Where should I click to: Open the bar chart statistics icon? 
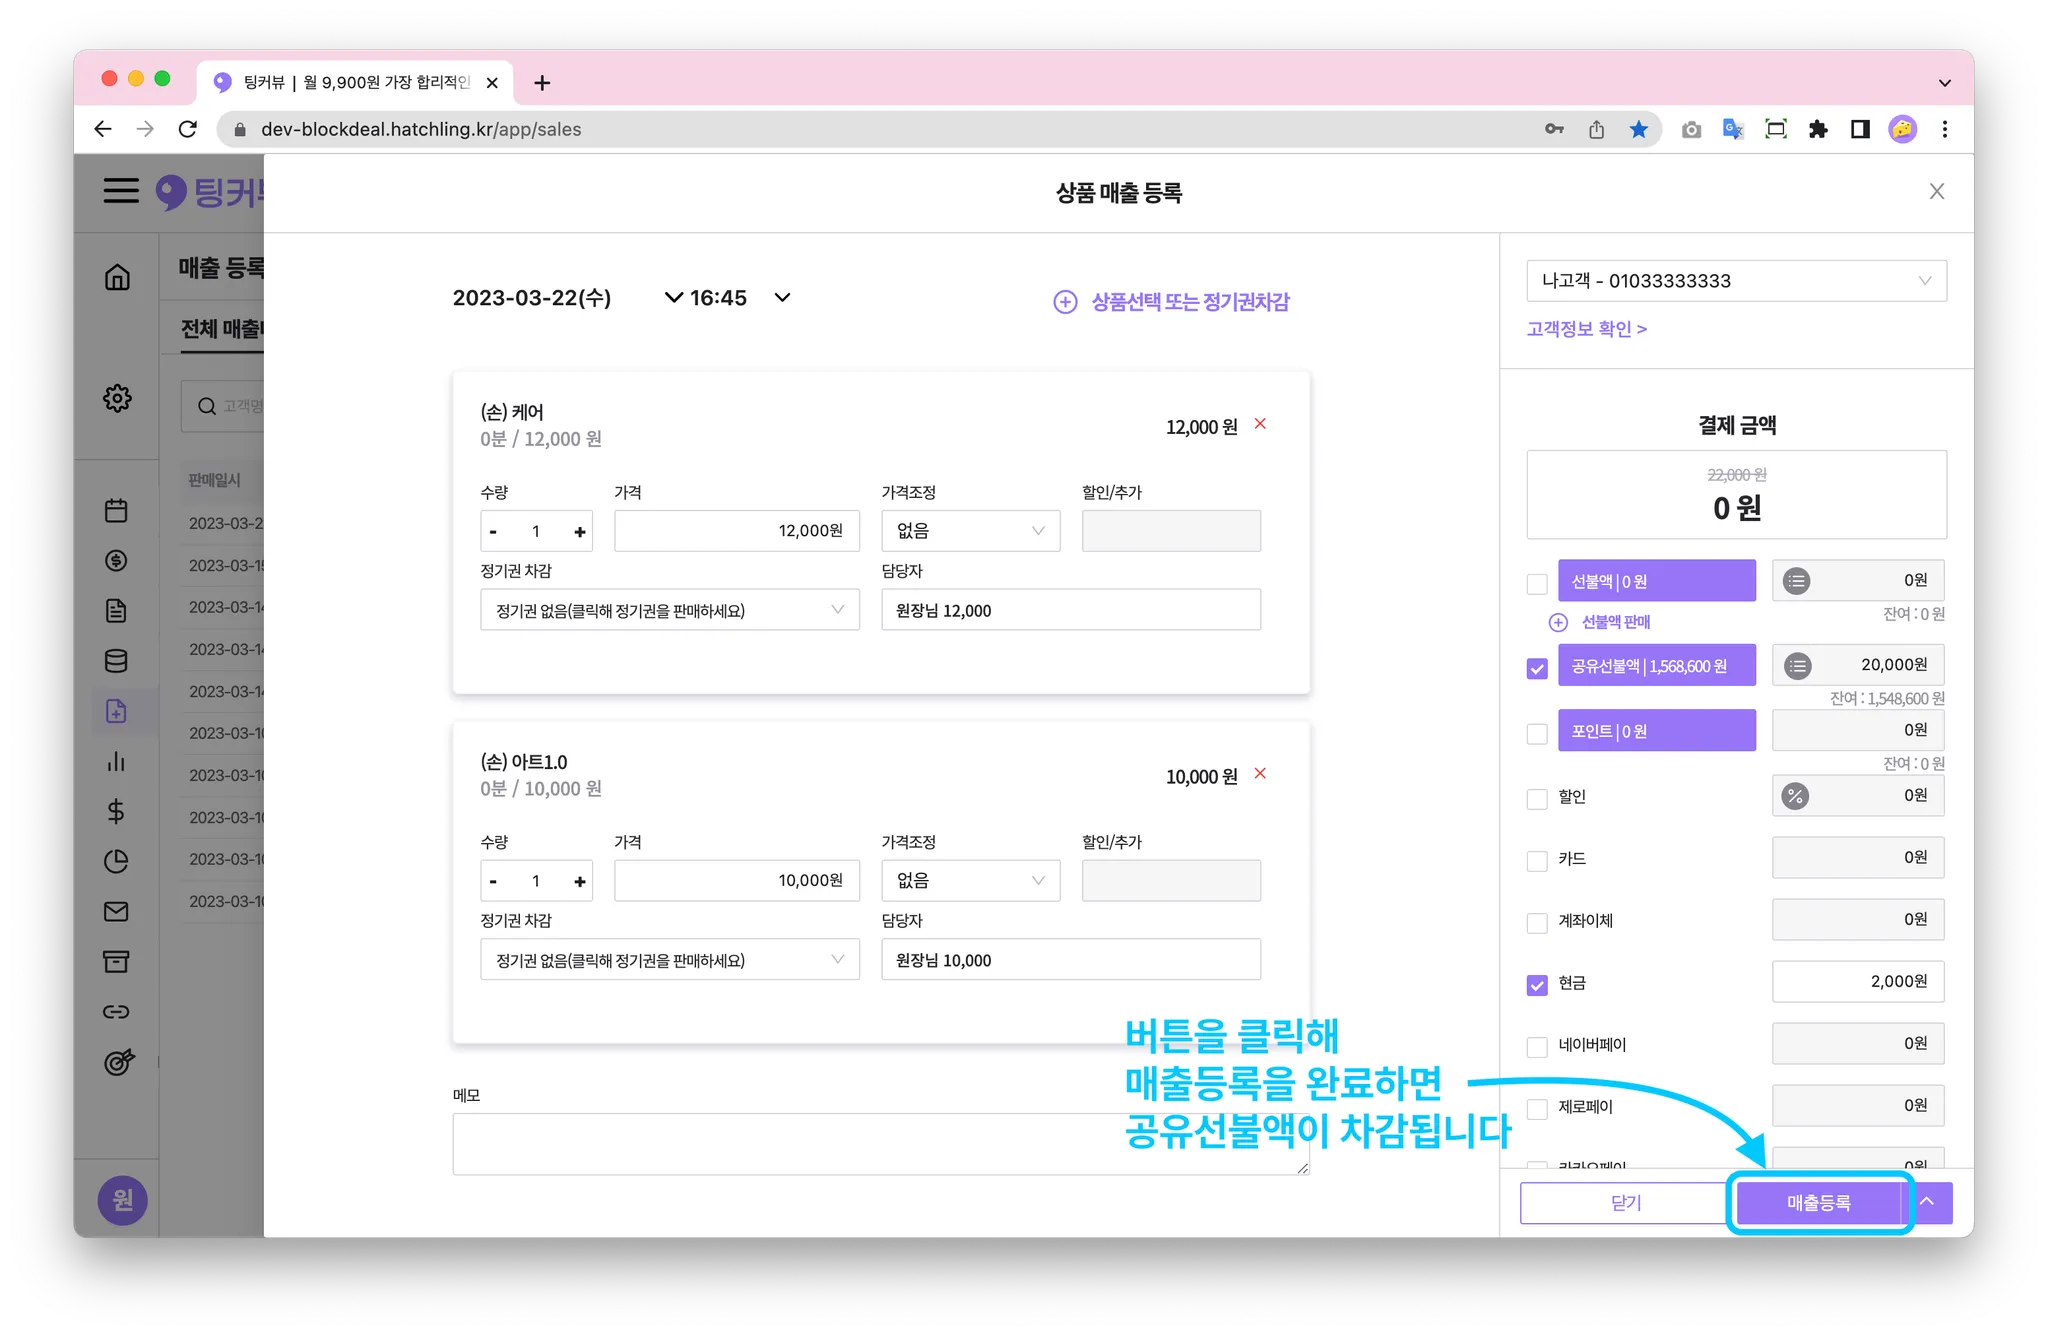point(116,761)
